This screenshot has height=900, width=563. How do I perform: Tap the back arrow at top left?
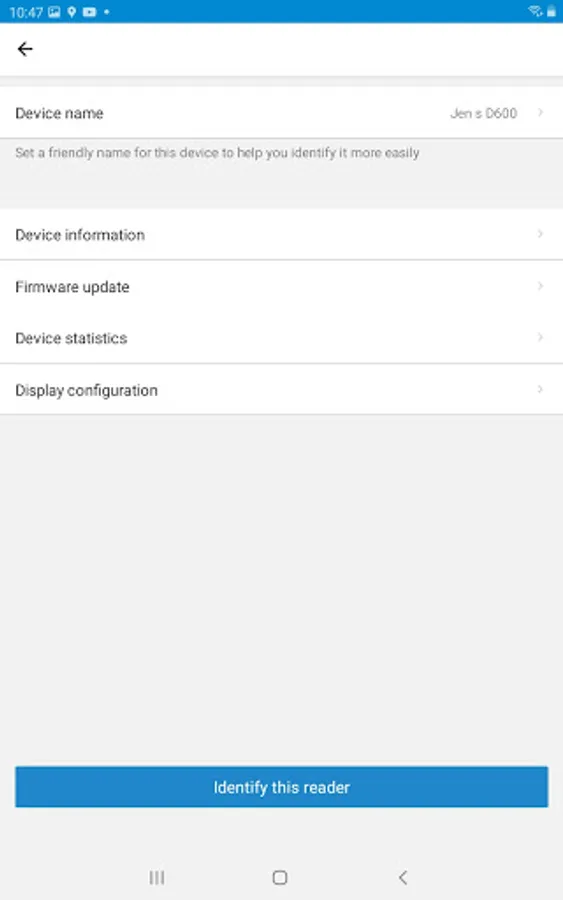[x=25, y=49]
